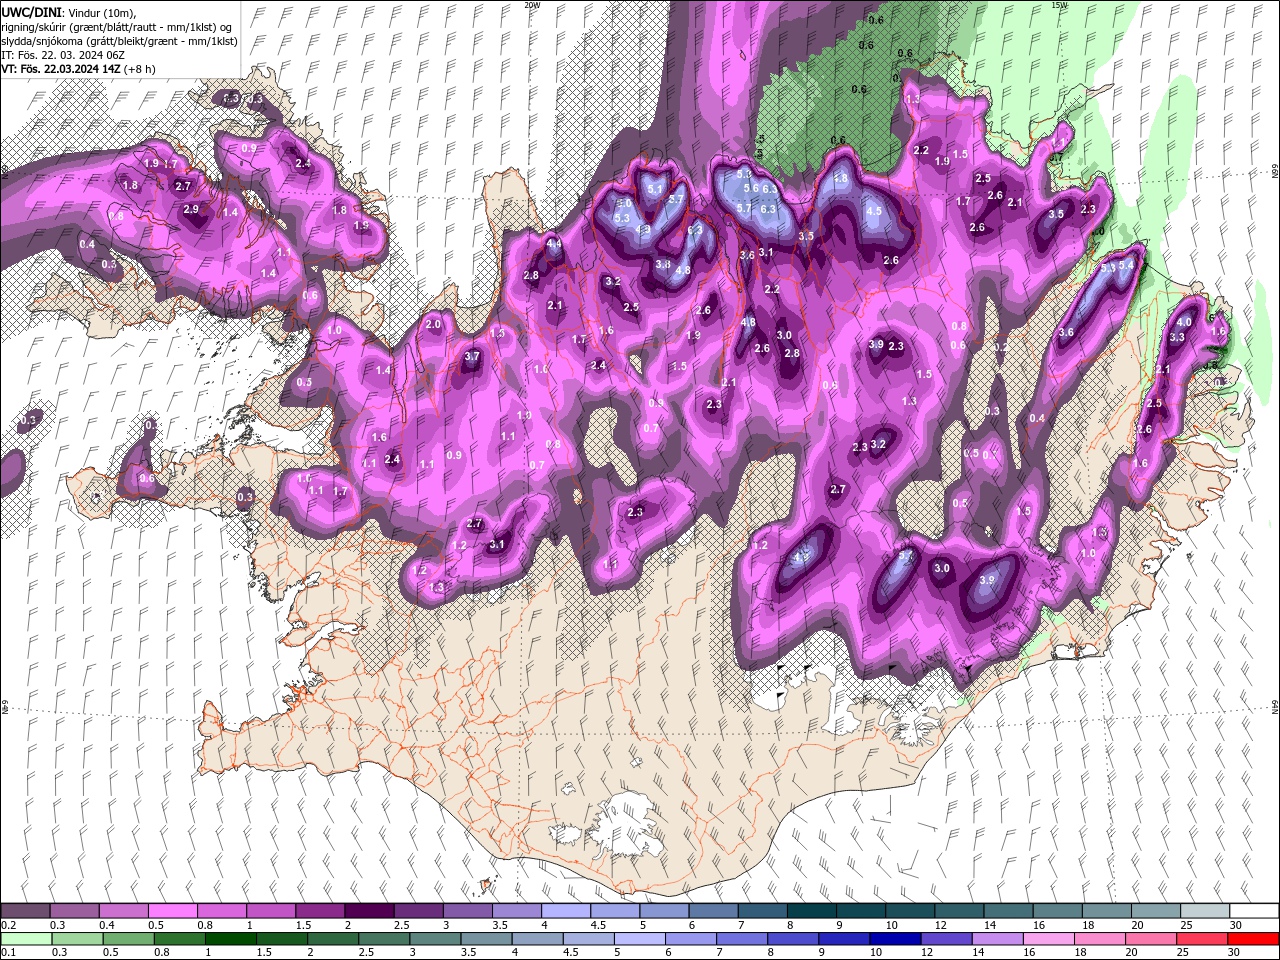The width and height of the screenshot is (1280, 960).
Task: Select the darkest green swatch in rain legend
Action: [x=230, y=939]
